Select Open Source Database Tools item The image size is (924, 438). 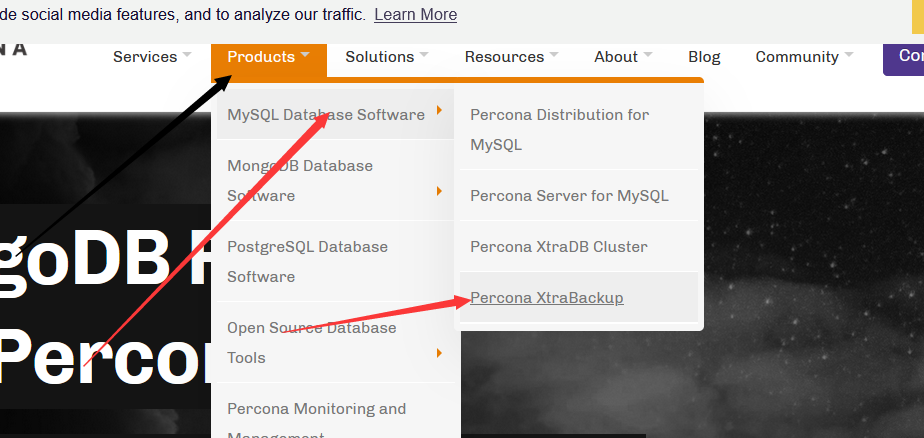pyautogui.click(x=335, y=343)
